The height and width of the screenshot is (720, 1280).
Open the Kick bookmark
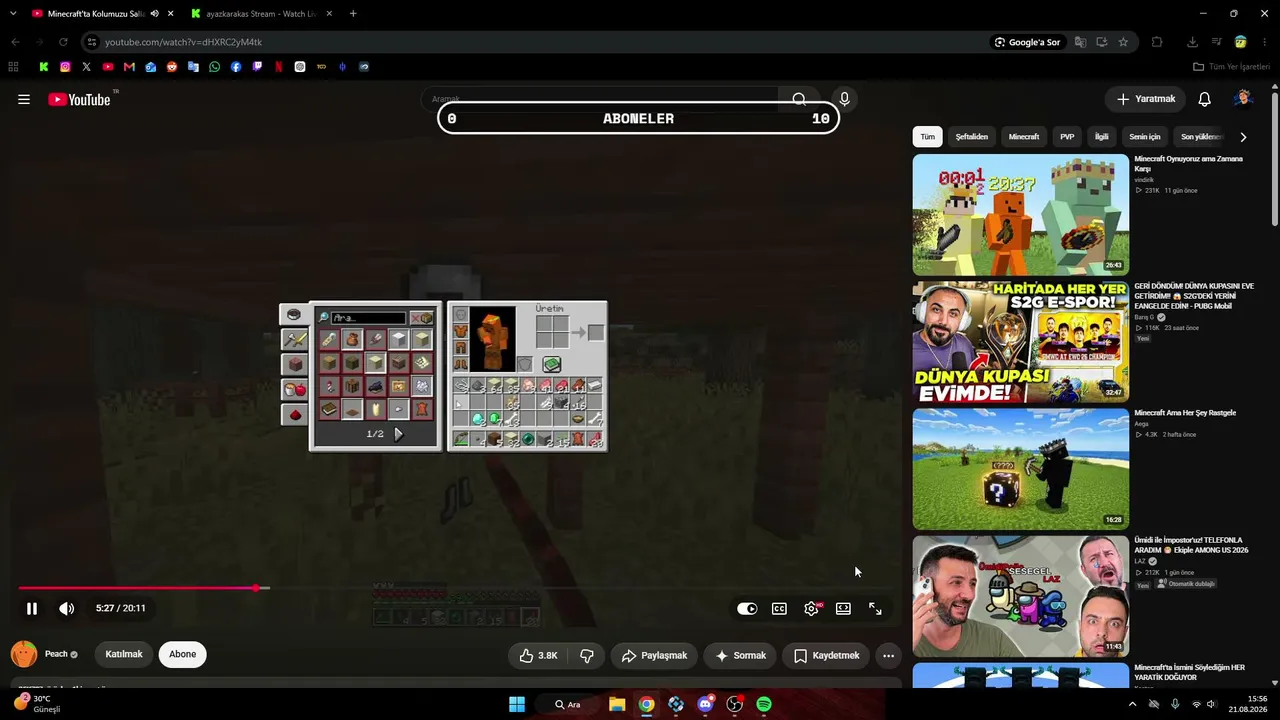point(44,67)
